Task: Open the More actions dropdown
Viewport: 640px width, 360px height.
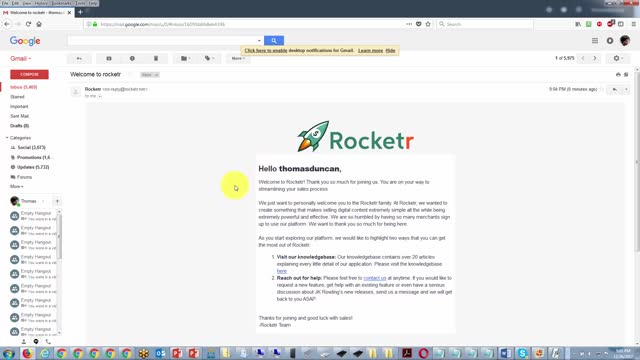Action: point(238,58)
